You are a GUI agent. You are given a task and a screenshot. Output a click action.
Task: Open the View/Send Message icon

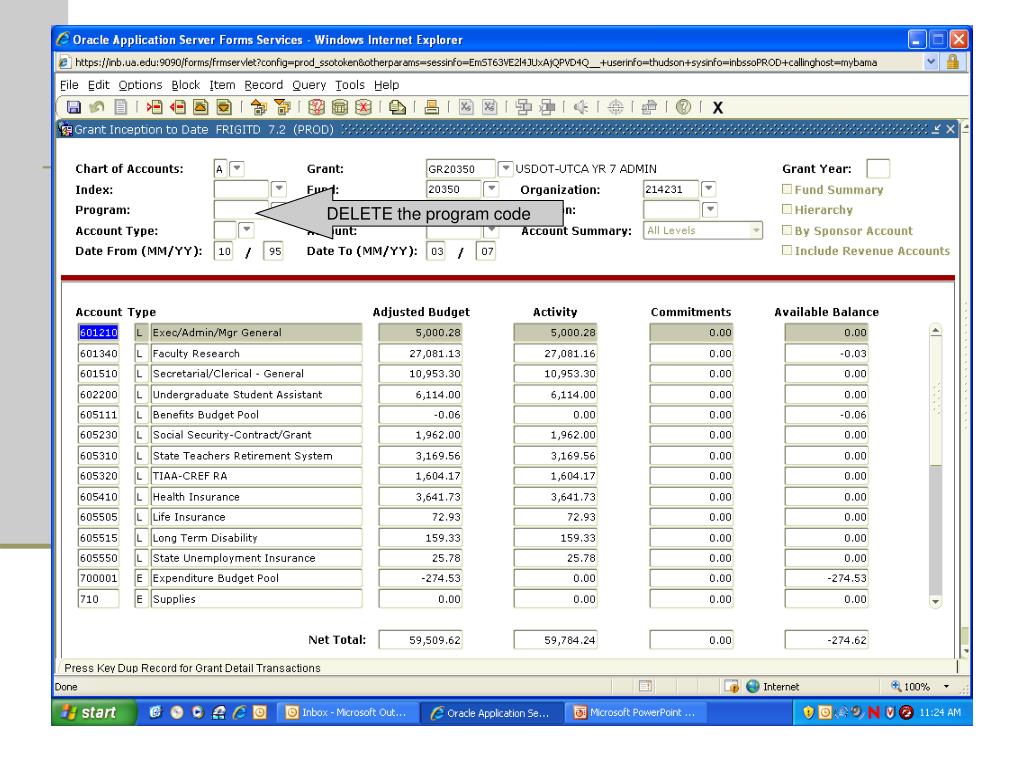pyautogui.click(x=397, y=107)
